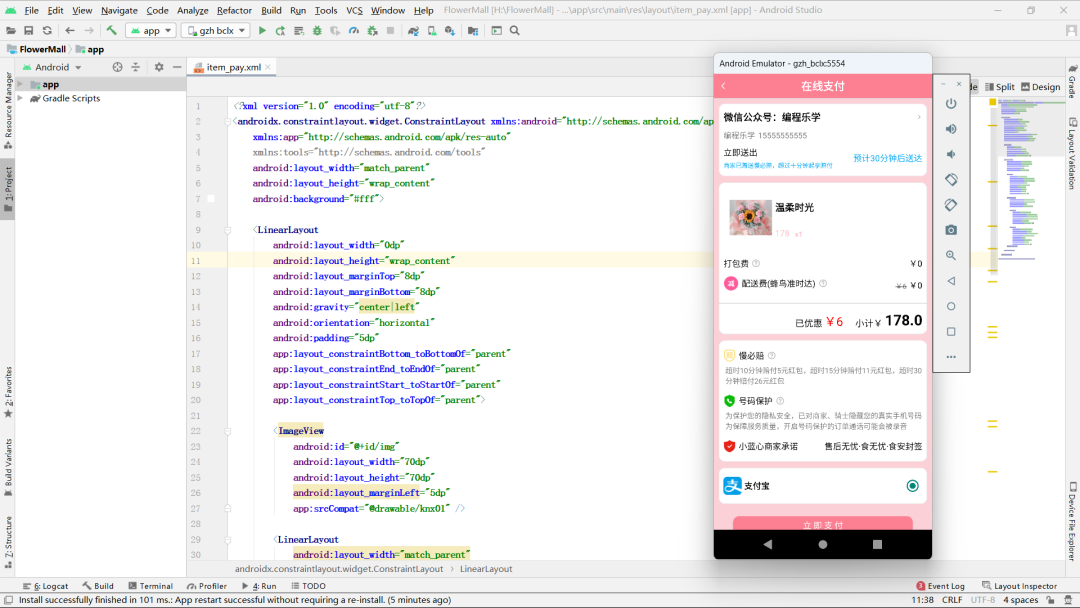1080x608 pixels.
Task: Click emulator volume down icon
Action: [951, 154]
